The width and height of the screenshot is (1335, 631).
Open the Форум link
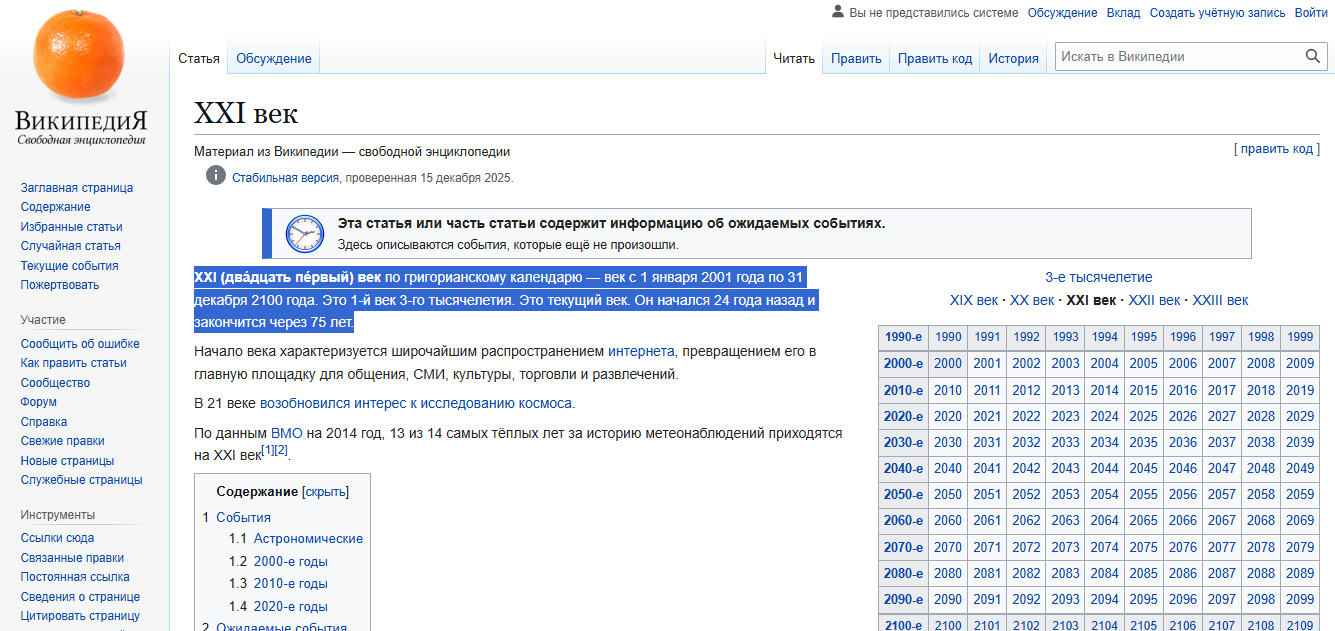point(39,402)
